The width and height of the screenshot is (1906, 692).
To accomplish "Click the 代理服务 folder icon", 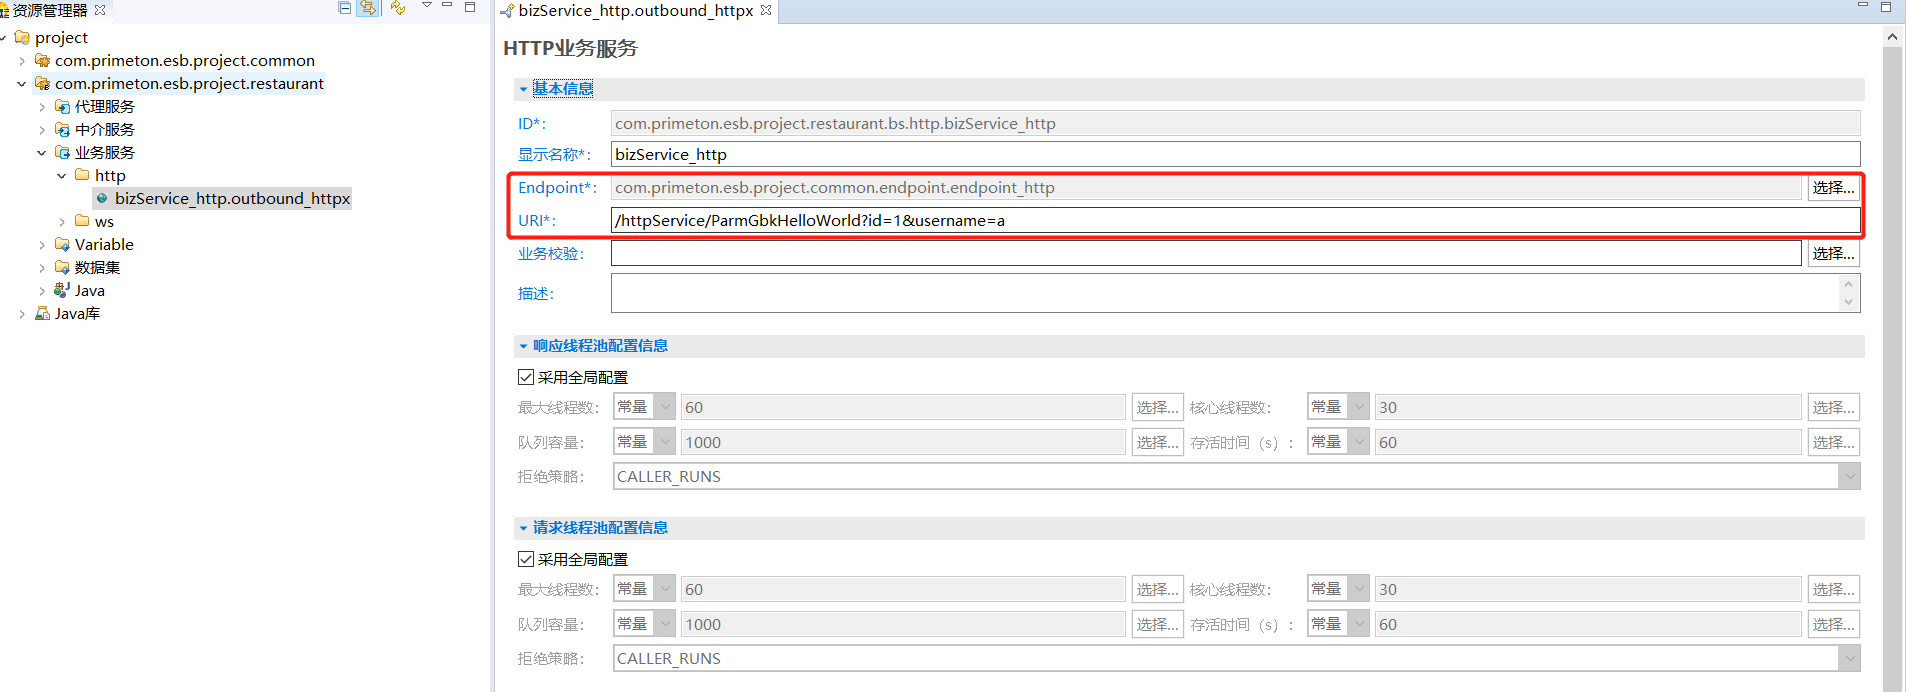I will (x=63, y=107).
